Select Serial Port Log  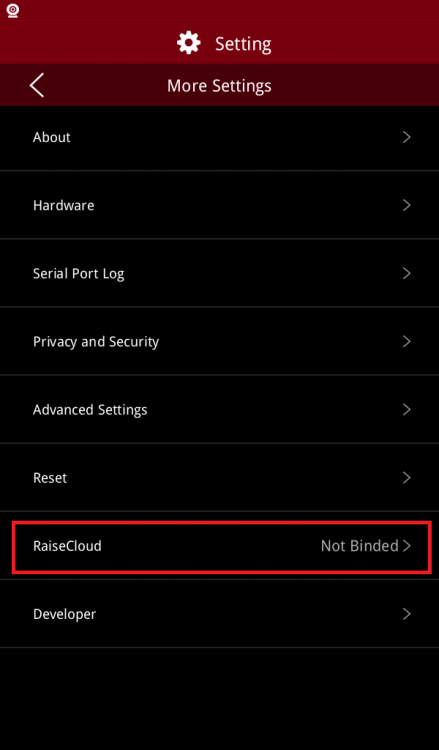[x=220, y=273]
